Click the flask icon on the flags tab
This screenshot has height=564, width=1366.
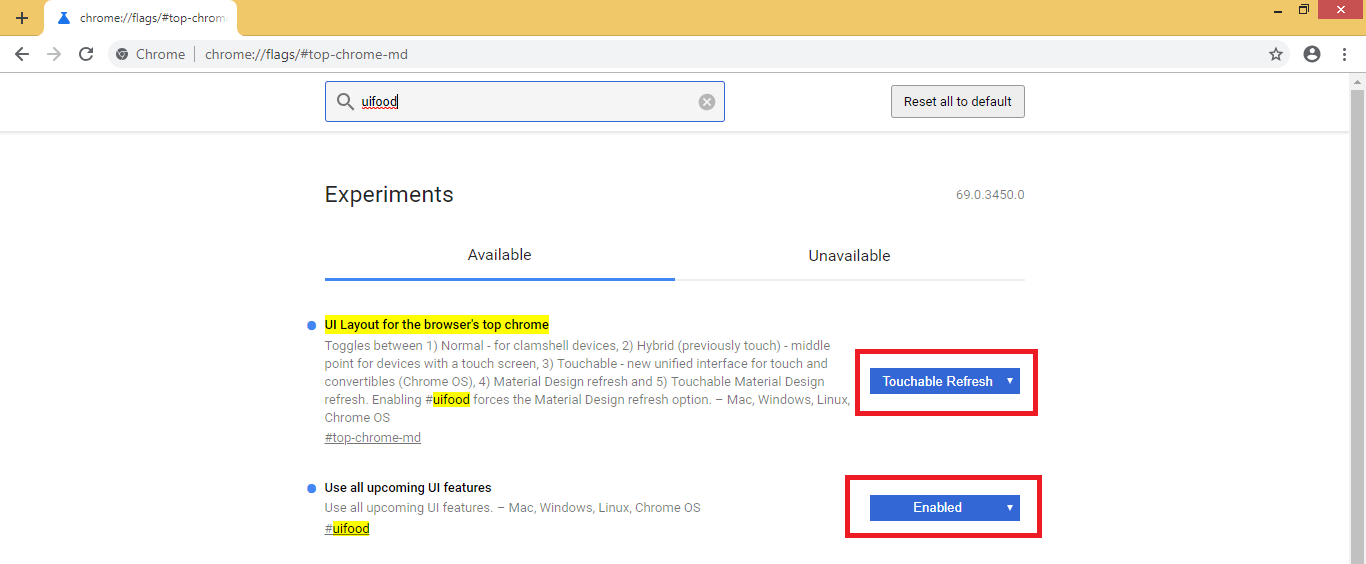[x=64, y=18]
